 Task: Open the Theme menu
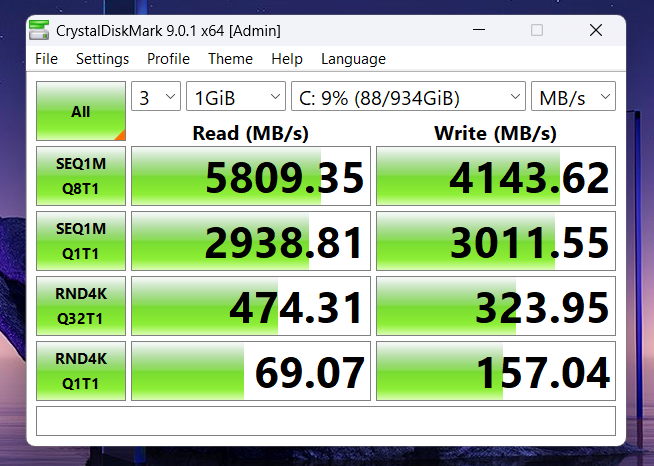point(230,59)
